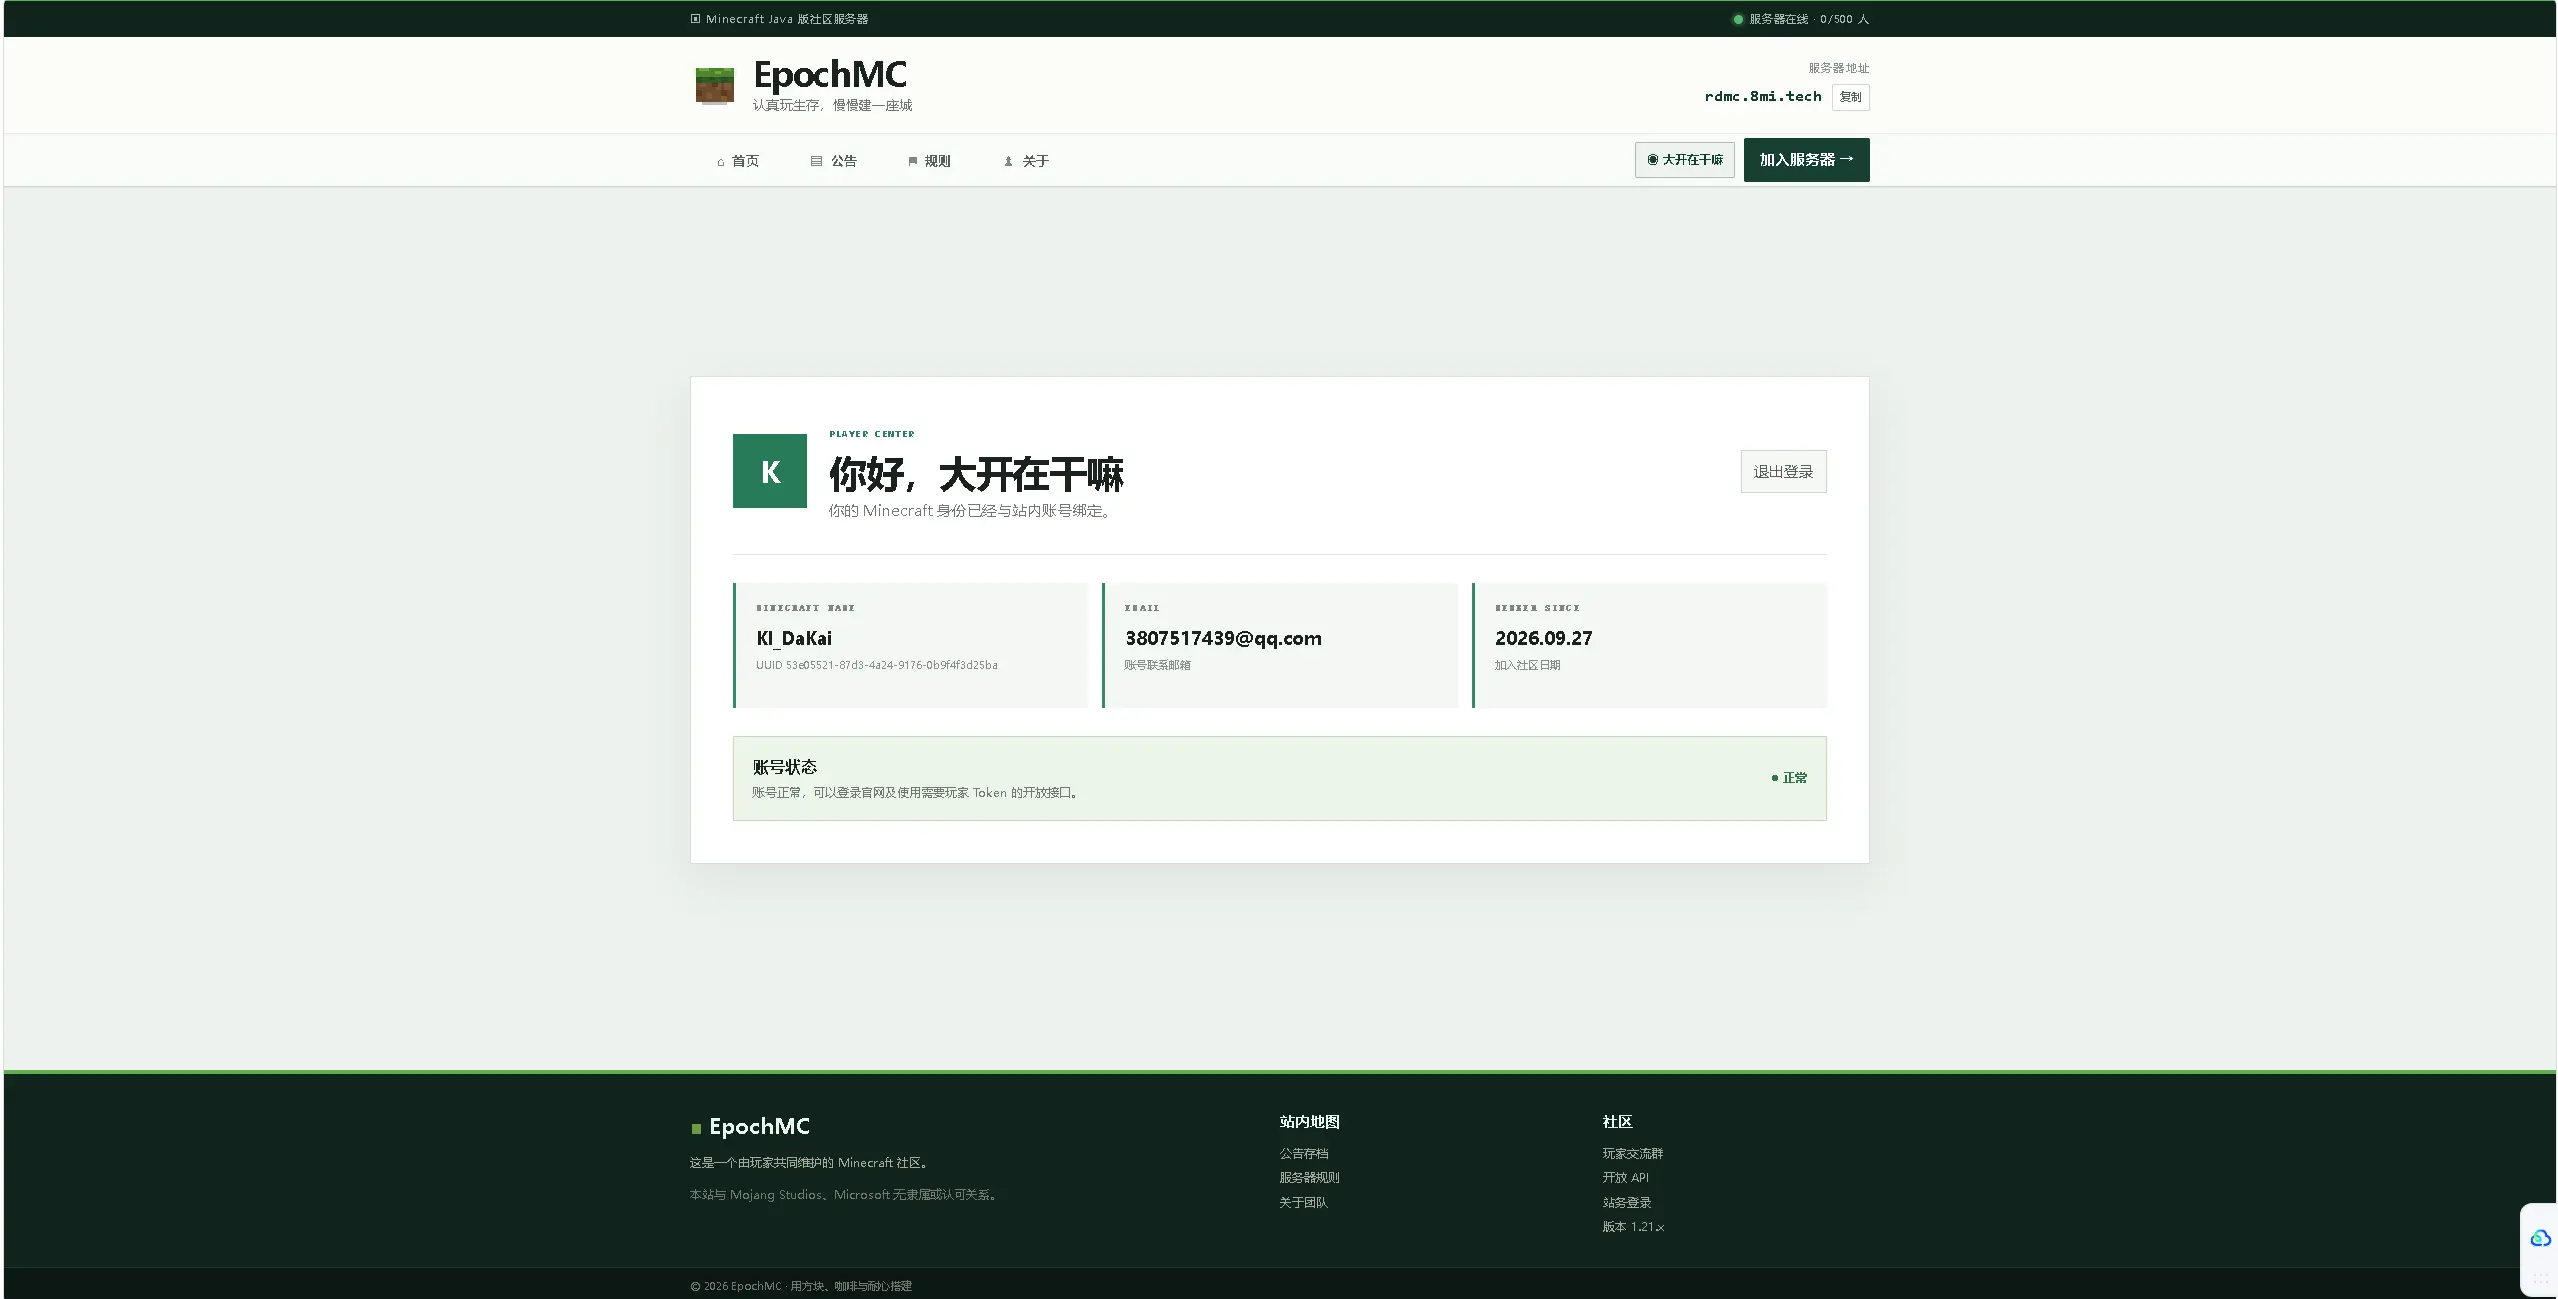Click the UUID text under Minecraft name
Viewport: 2558px width, 1299px height.
(x=876, y=665)
